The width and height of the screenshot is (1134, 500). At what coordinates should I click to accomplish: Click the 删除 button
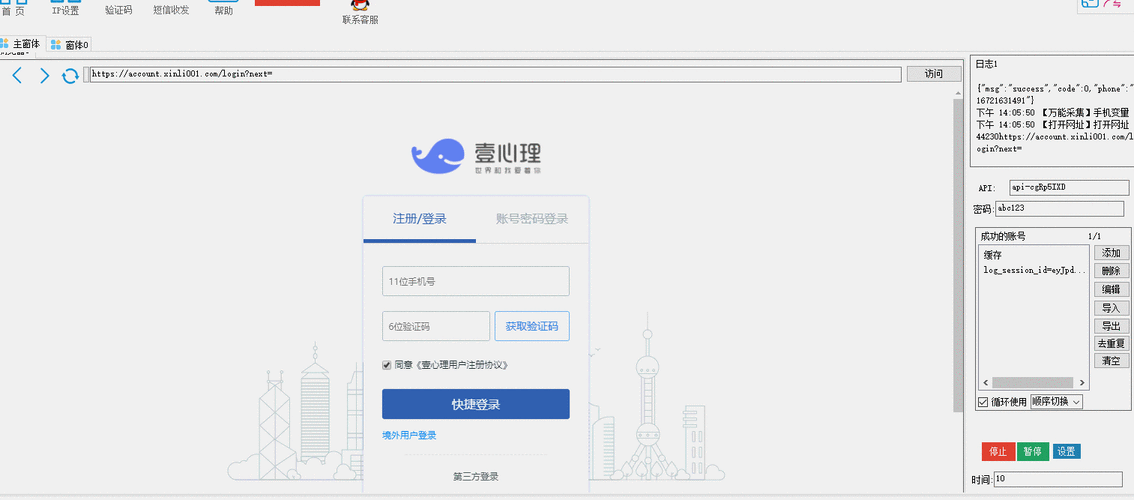(1111, 271)
